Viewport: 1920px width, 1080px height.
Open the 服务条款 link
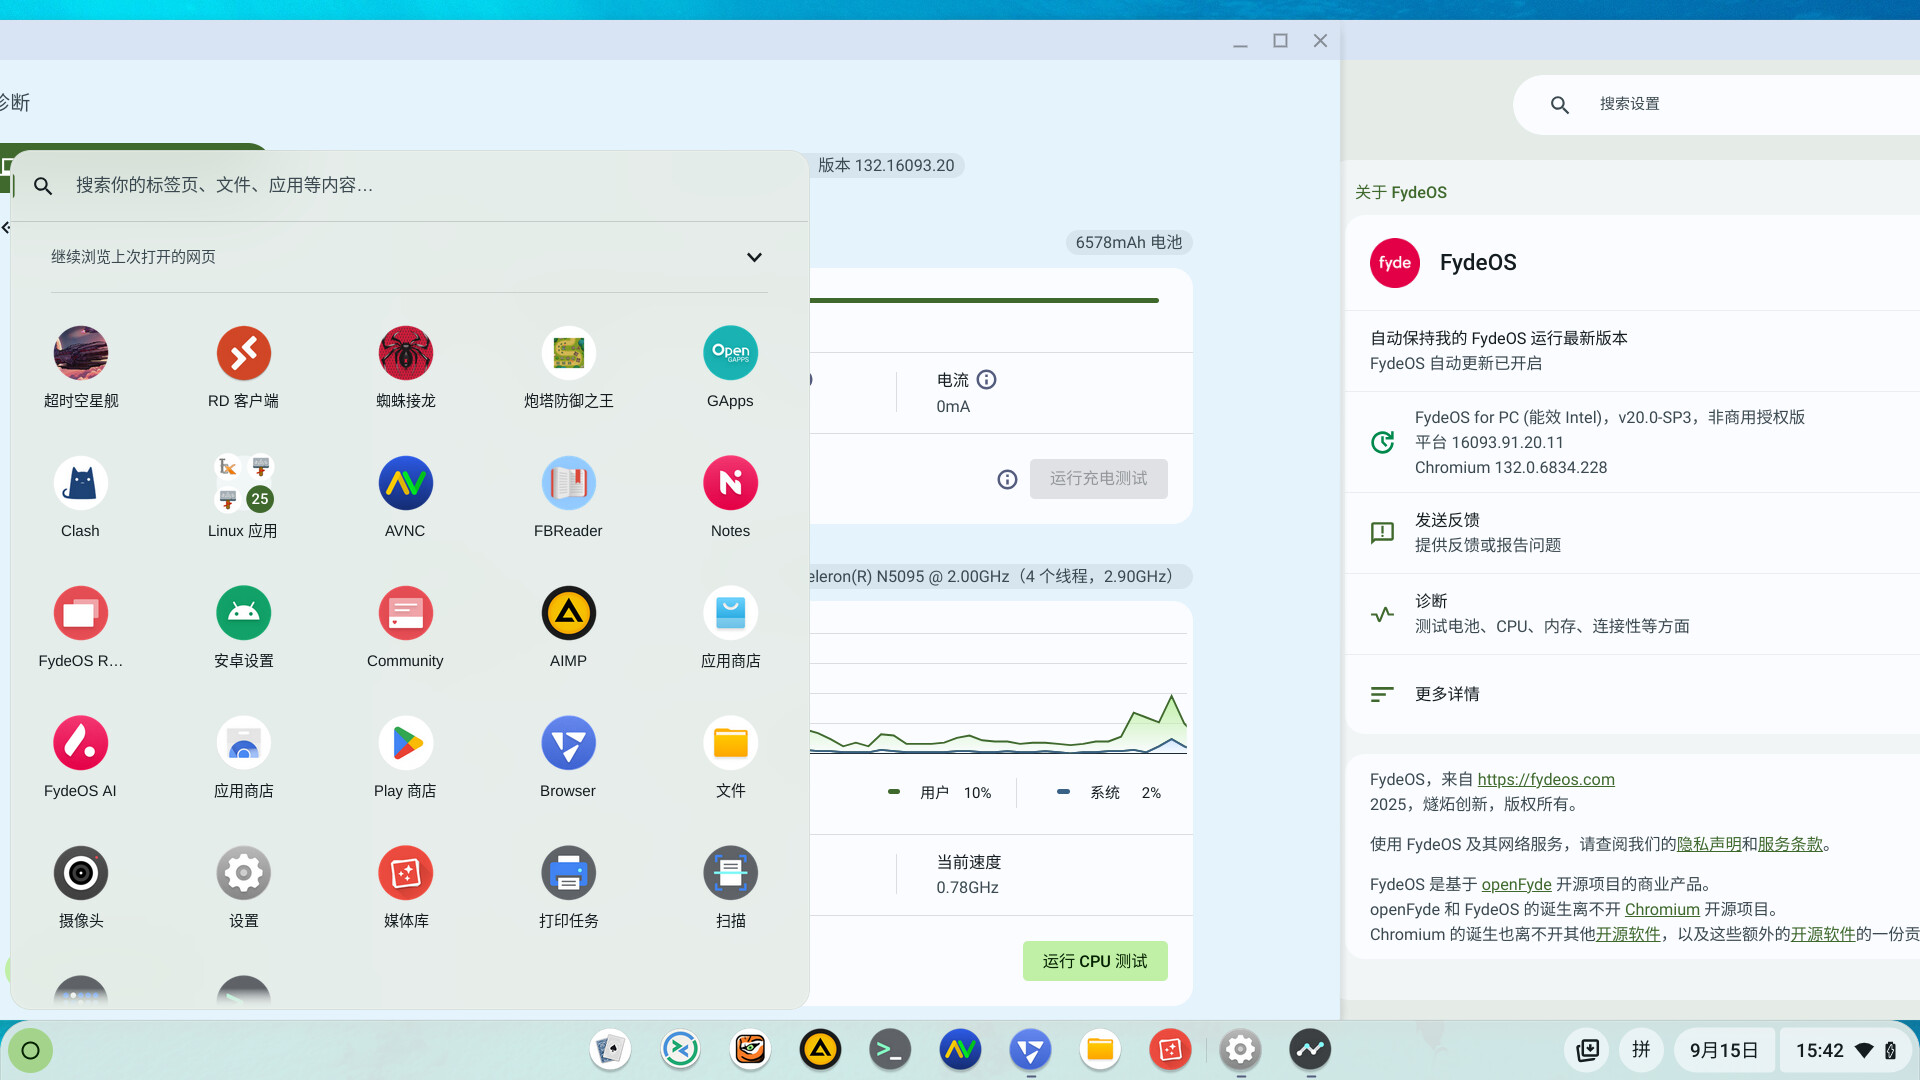point(1790,845)
